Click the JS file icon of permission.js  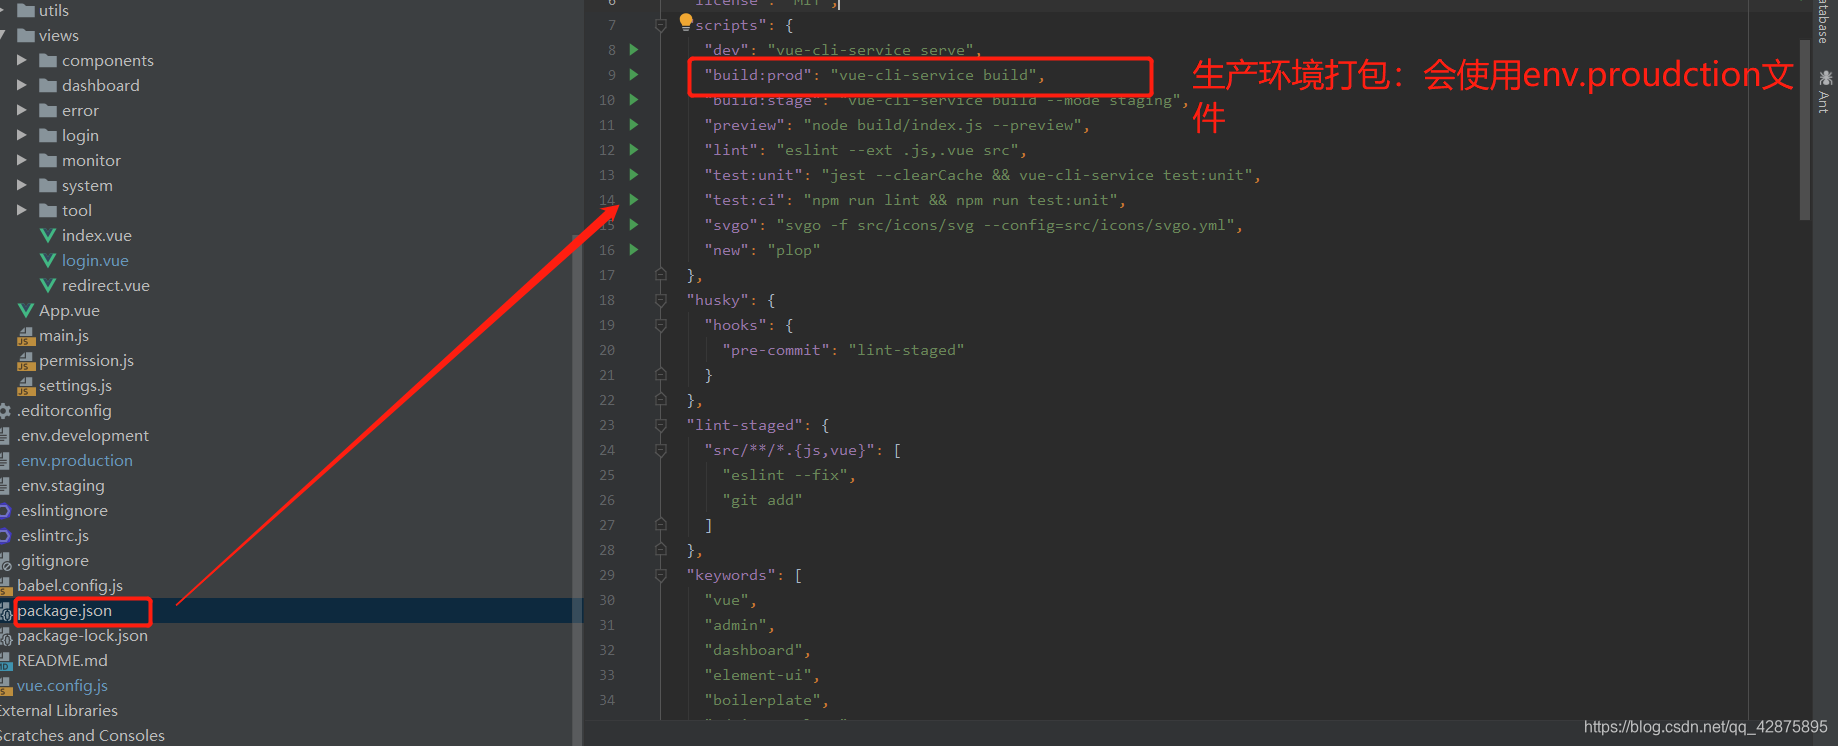[26, 361]
